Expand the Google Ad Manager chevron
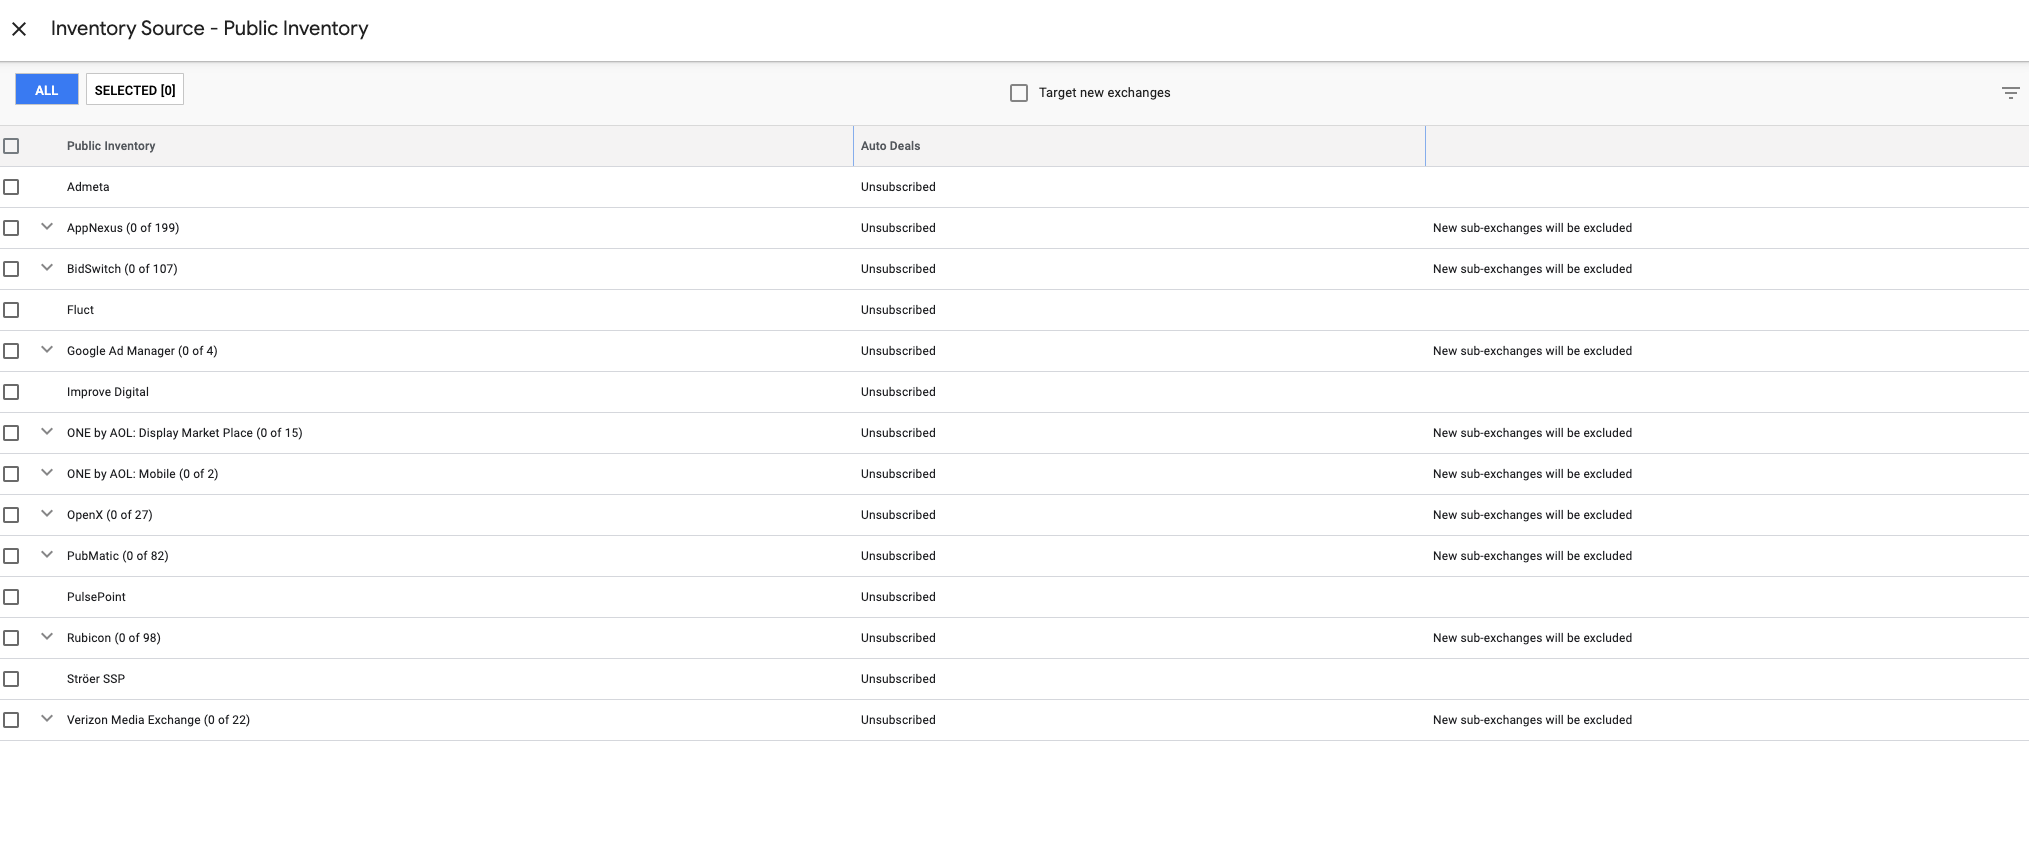2029x853 pixels. (x=47, y=350)
